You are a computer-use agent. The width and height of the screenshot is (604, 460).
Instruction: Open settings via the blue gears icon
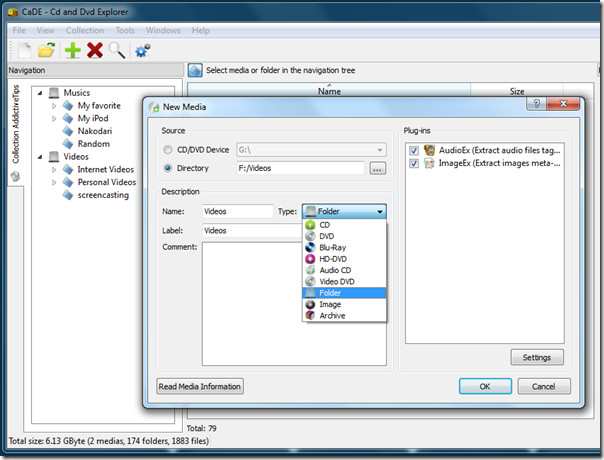pyautogui.click(x=142, y=50)
